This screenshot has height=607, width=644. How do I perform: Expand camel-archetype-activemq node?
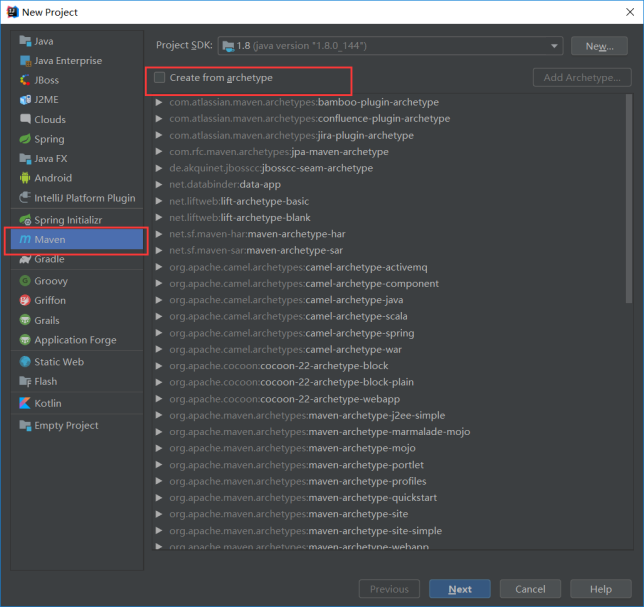pyautogui.click(x=159, y=267)
